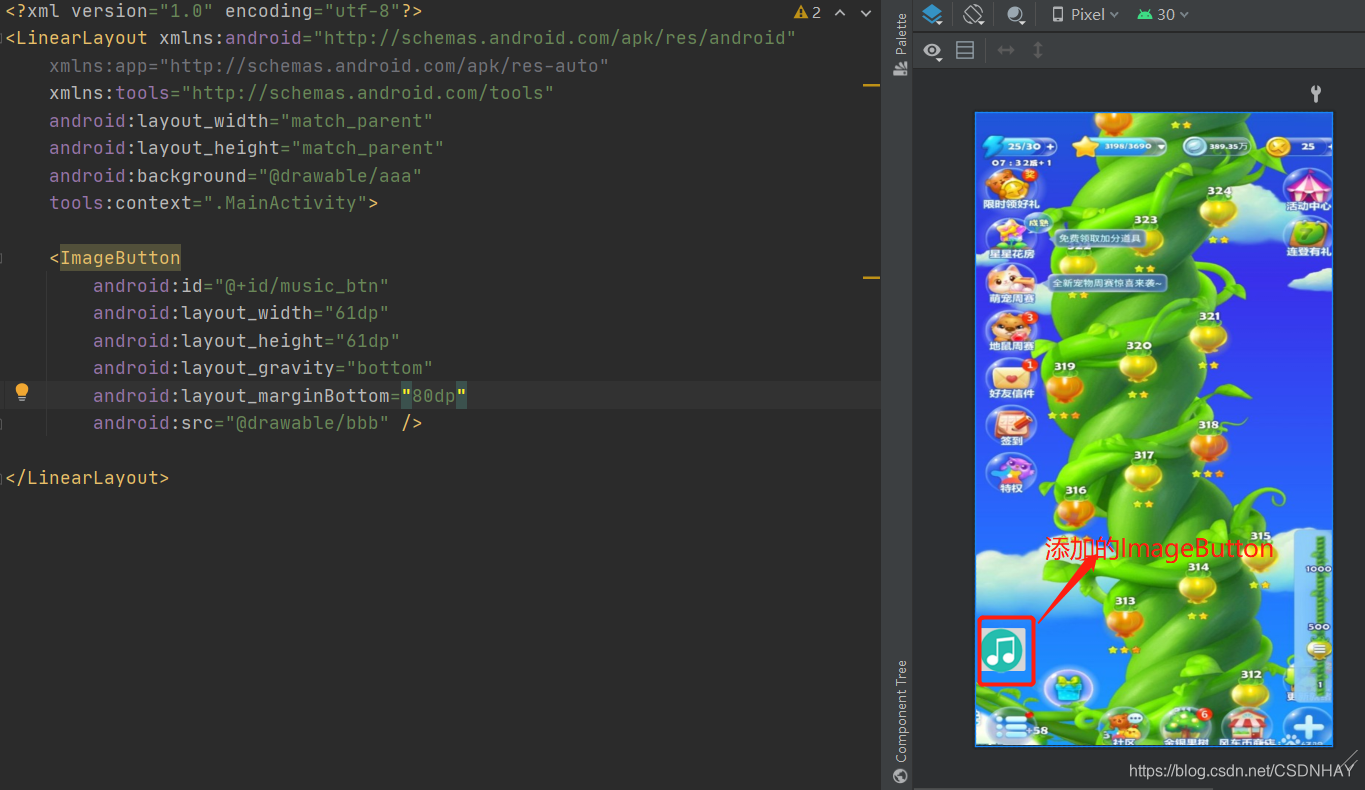Click the closing </LinearLayout> tag
1365x790 pixels.
pos(87,478)
